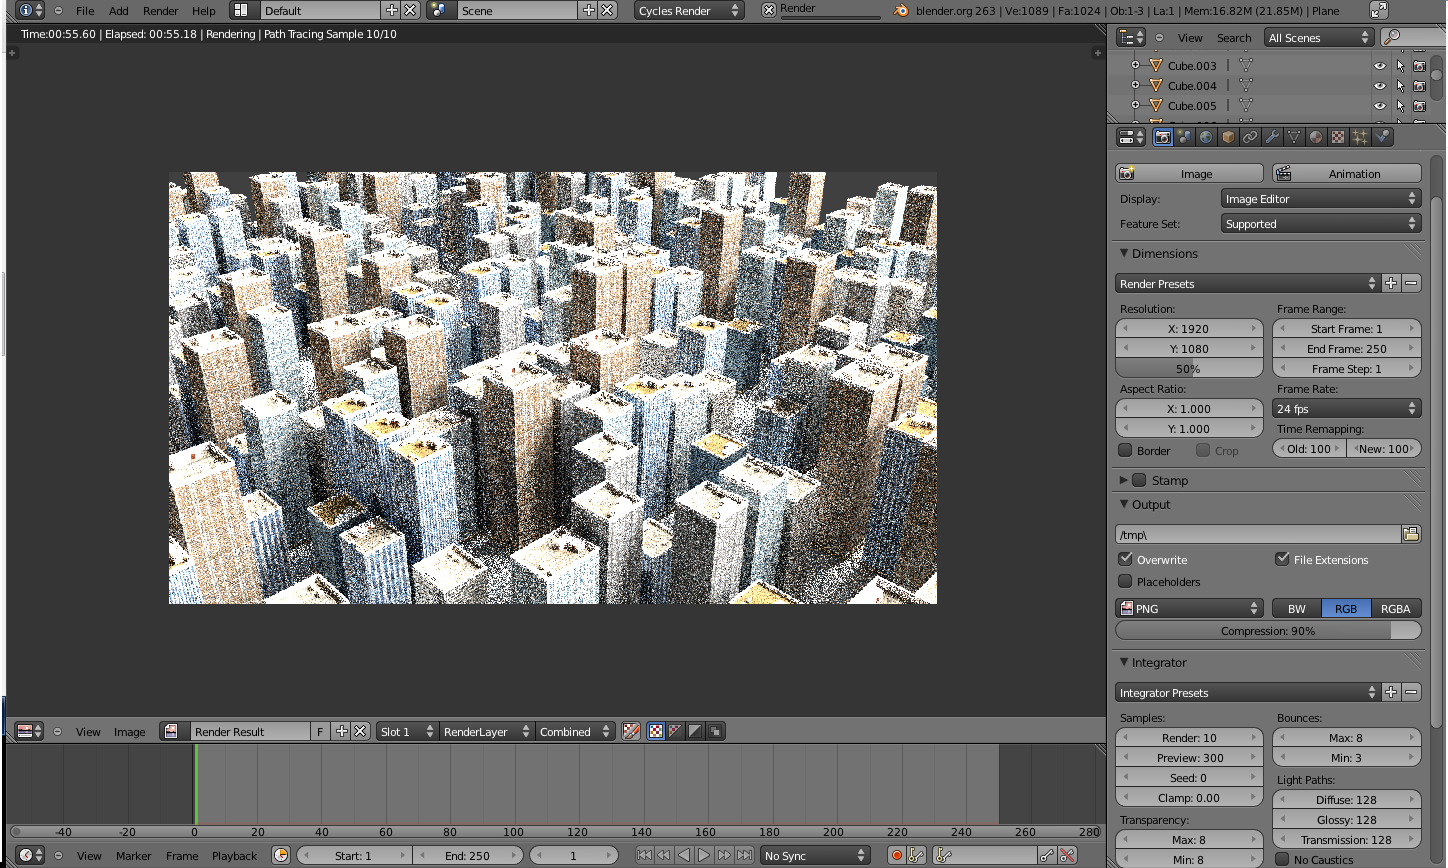The image size is (1448, 868).
Task: Open the Render Presets dropdown
Action: 1247,284
